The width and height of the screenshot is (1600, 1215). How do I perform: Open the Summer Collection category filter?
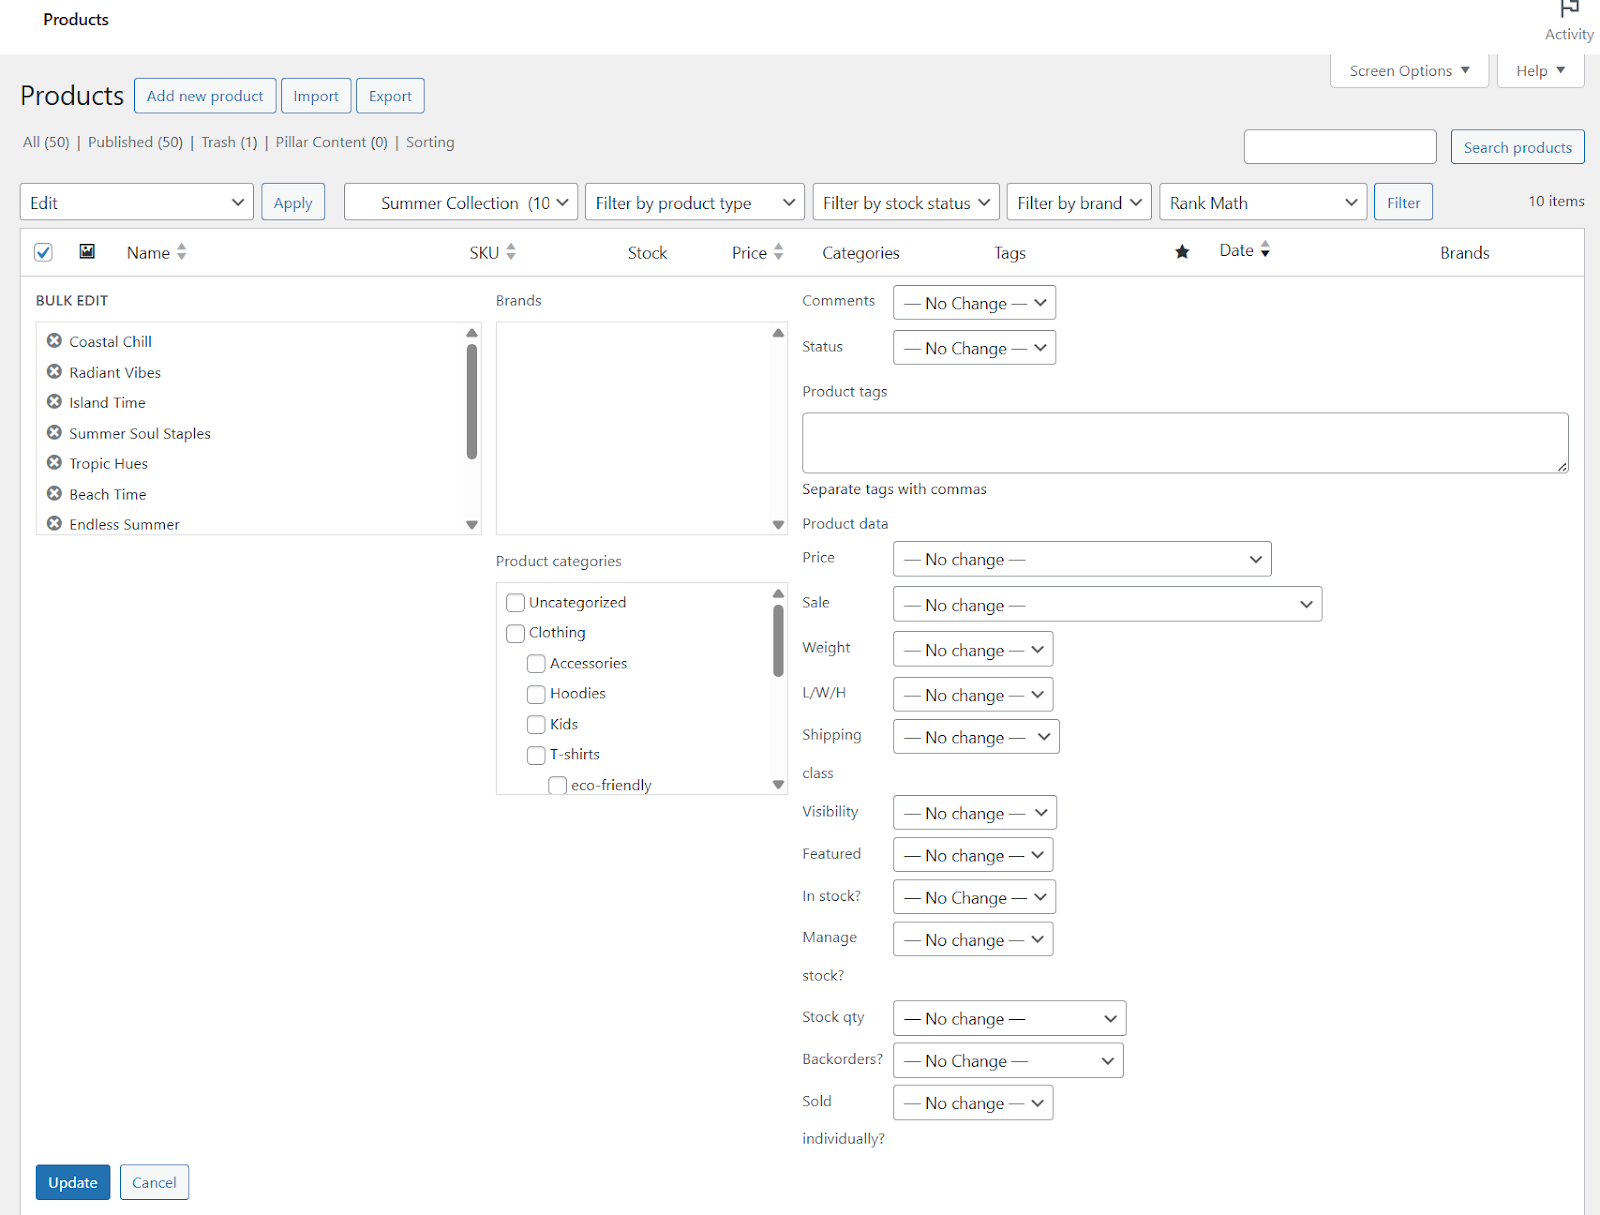(x=461, y=202)
